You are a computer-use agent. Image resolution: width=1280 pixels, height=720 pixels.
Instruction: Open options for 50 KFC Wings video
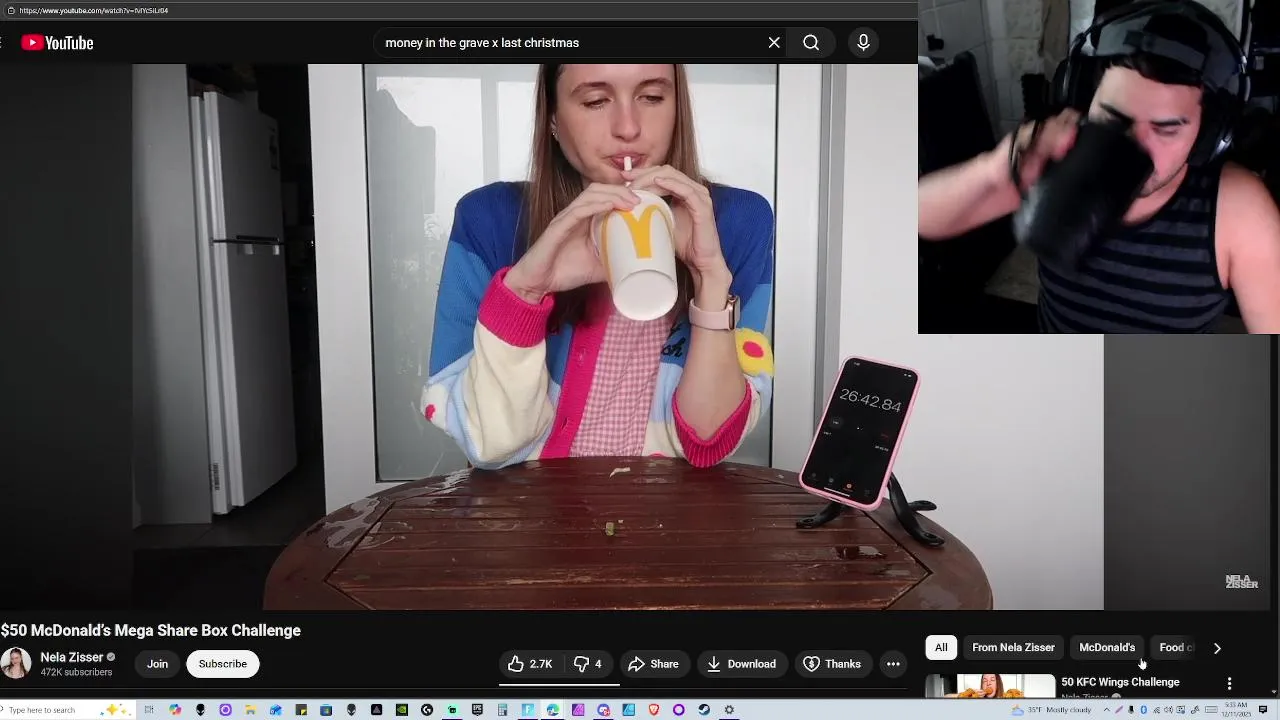tap(1229, 683)
